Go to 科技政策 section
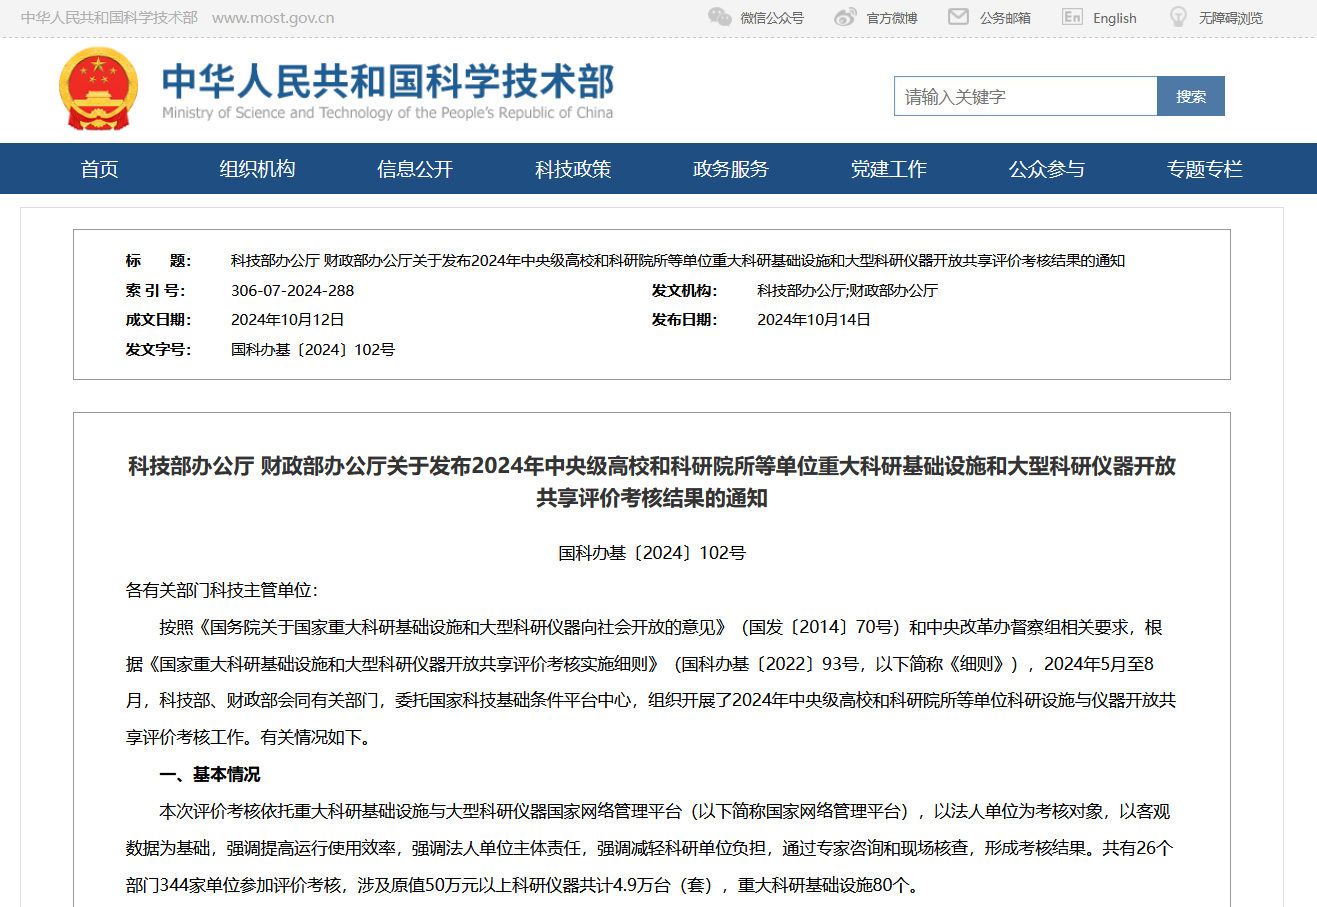 (x=573, y=169)
